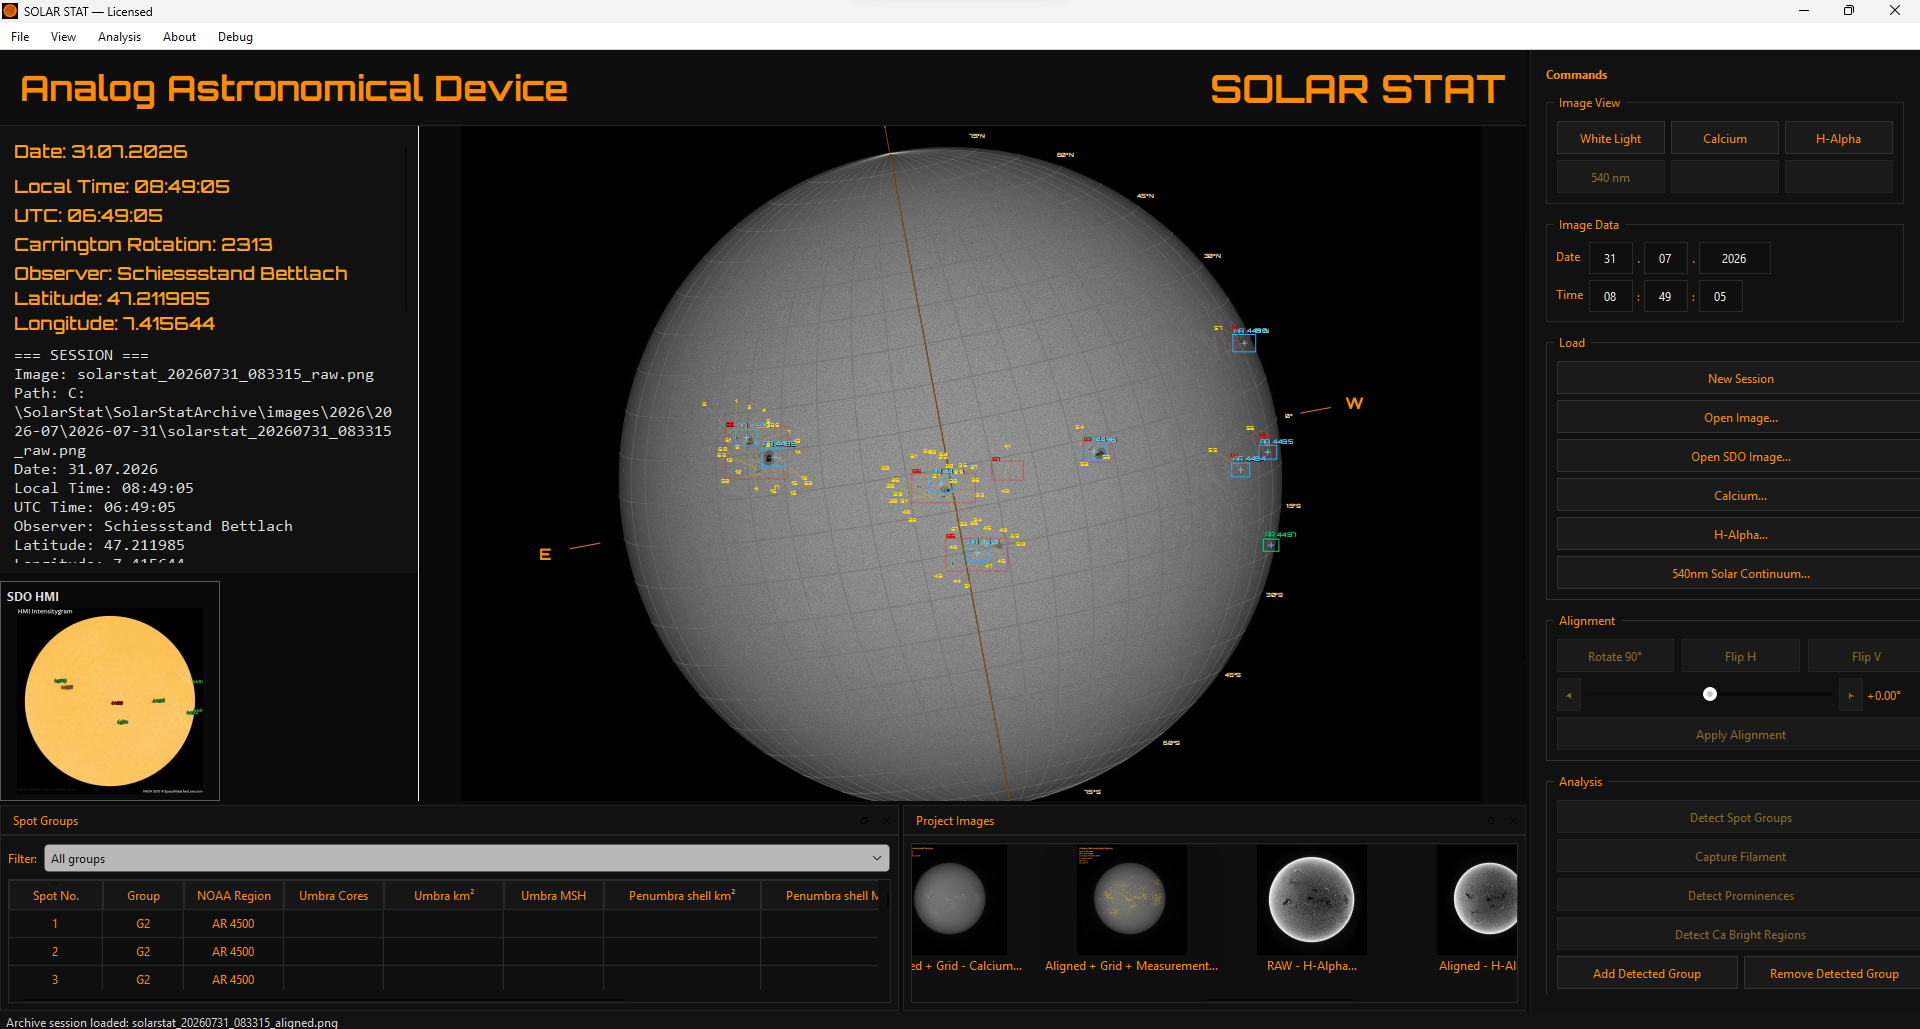Switch image view to H-Alpha
Screen dimensions: 1920x1029
pos(1838,138)
